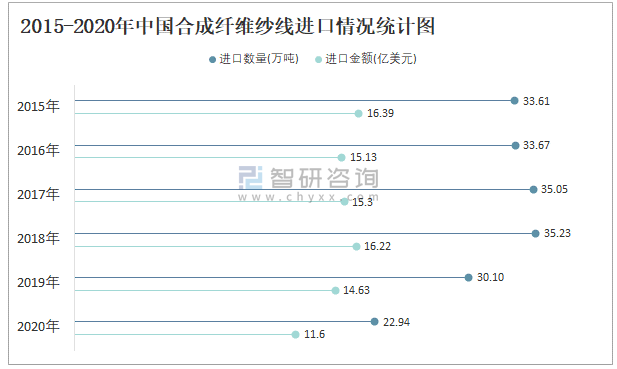Select the 2015年 axis label

click(38, 106)
